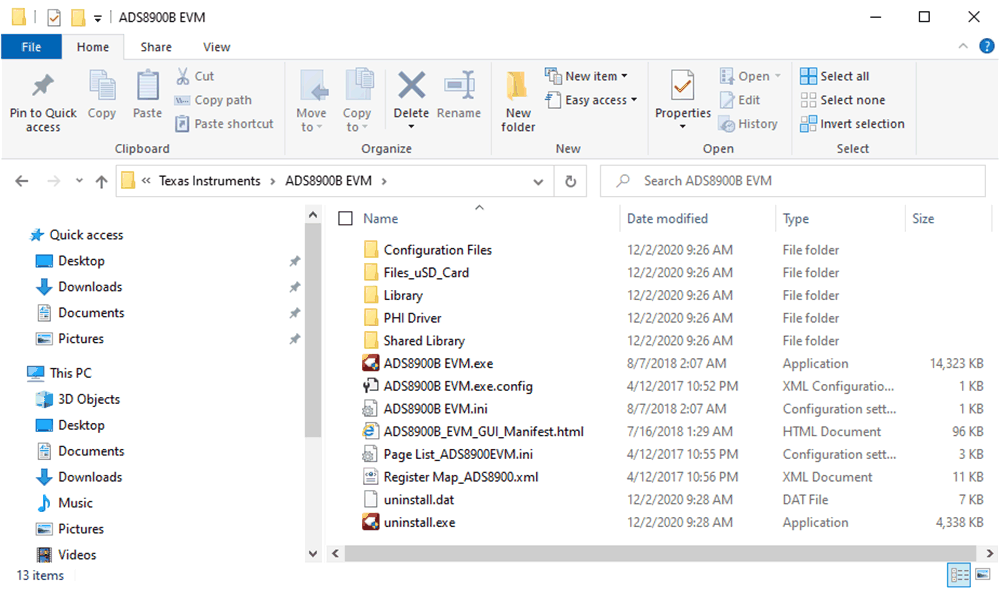
Task: Open the File menu
Action: point(31,46)
